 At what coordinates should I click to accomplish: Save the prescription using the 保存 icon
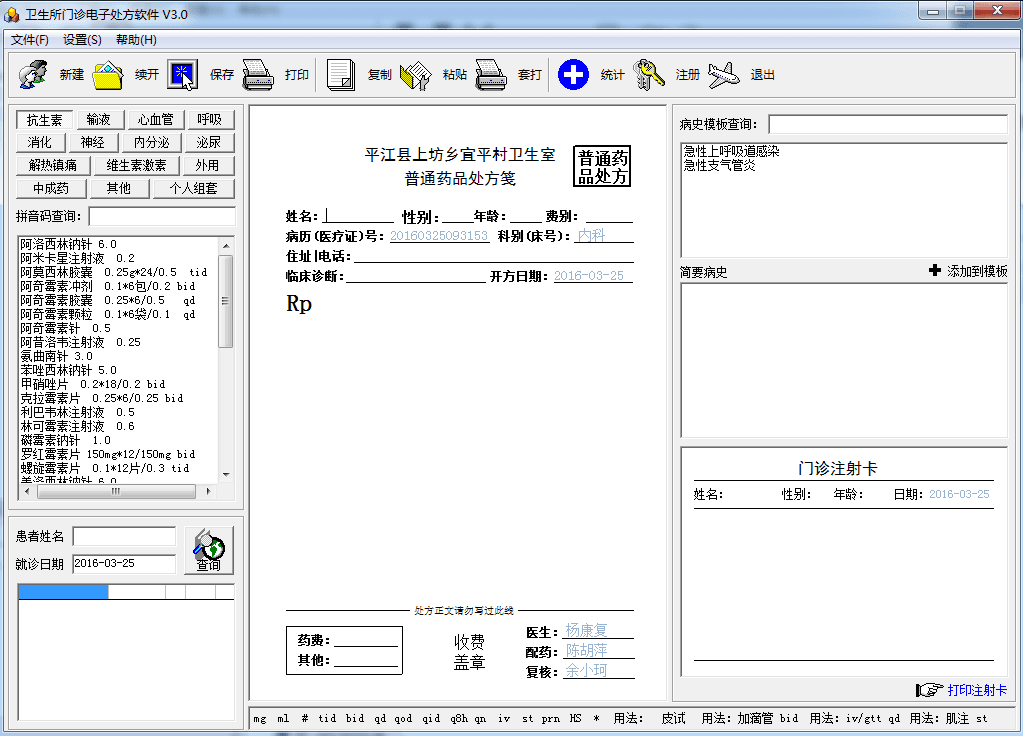[182, 75]
